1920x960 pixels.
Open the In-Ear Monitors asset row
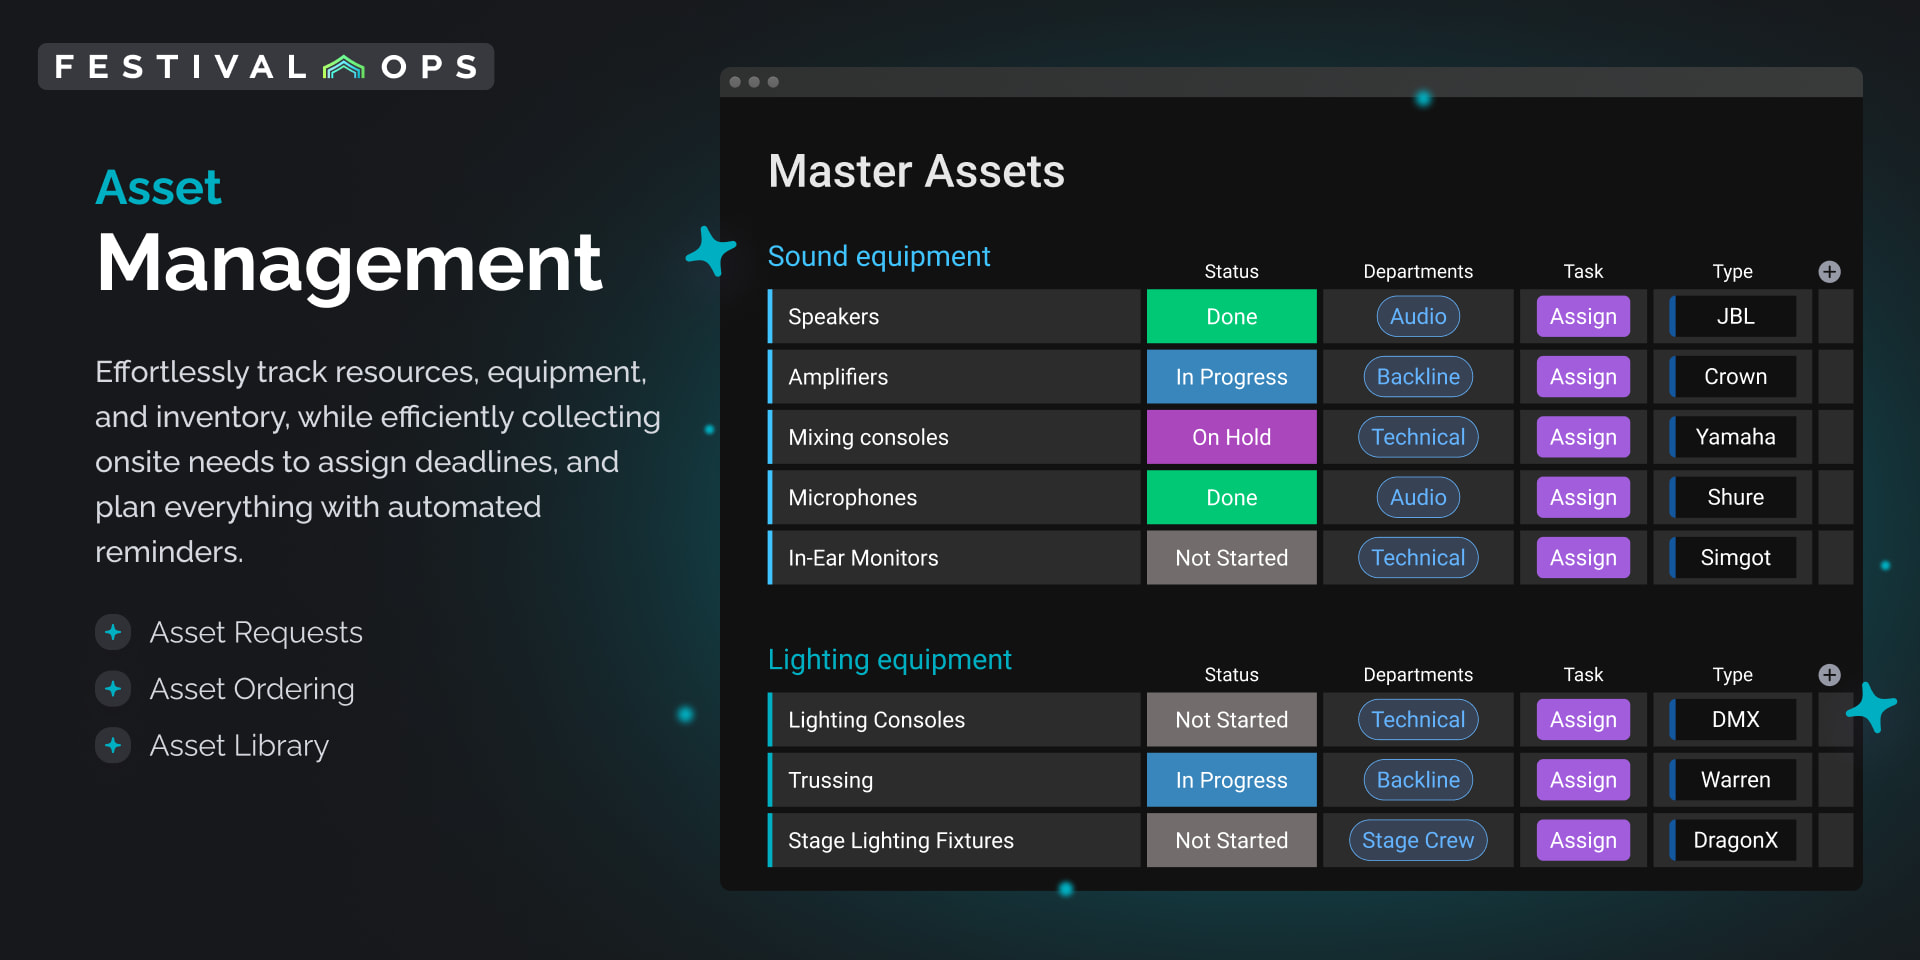[954, 558]
